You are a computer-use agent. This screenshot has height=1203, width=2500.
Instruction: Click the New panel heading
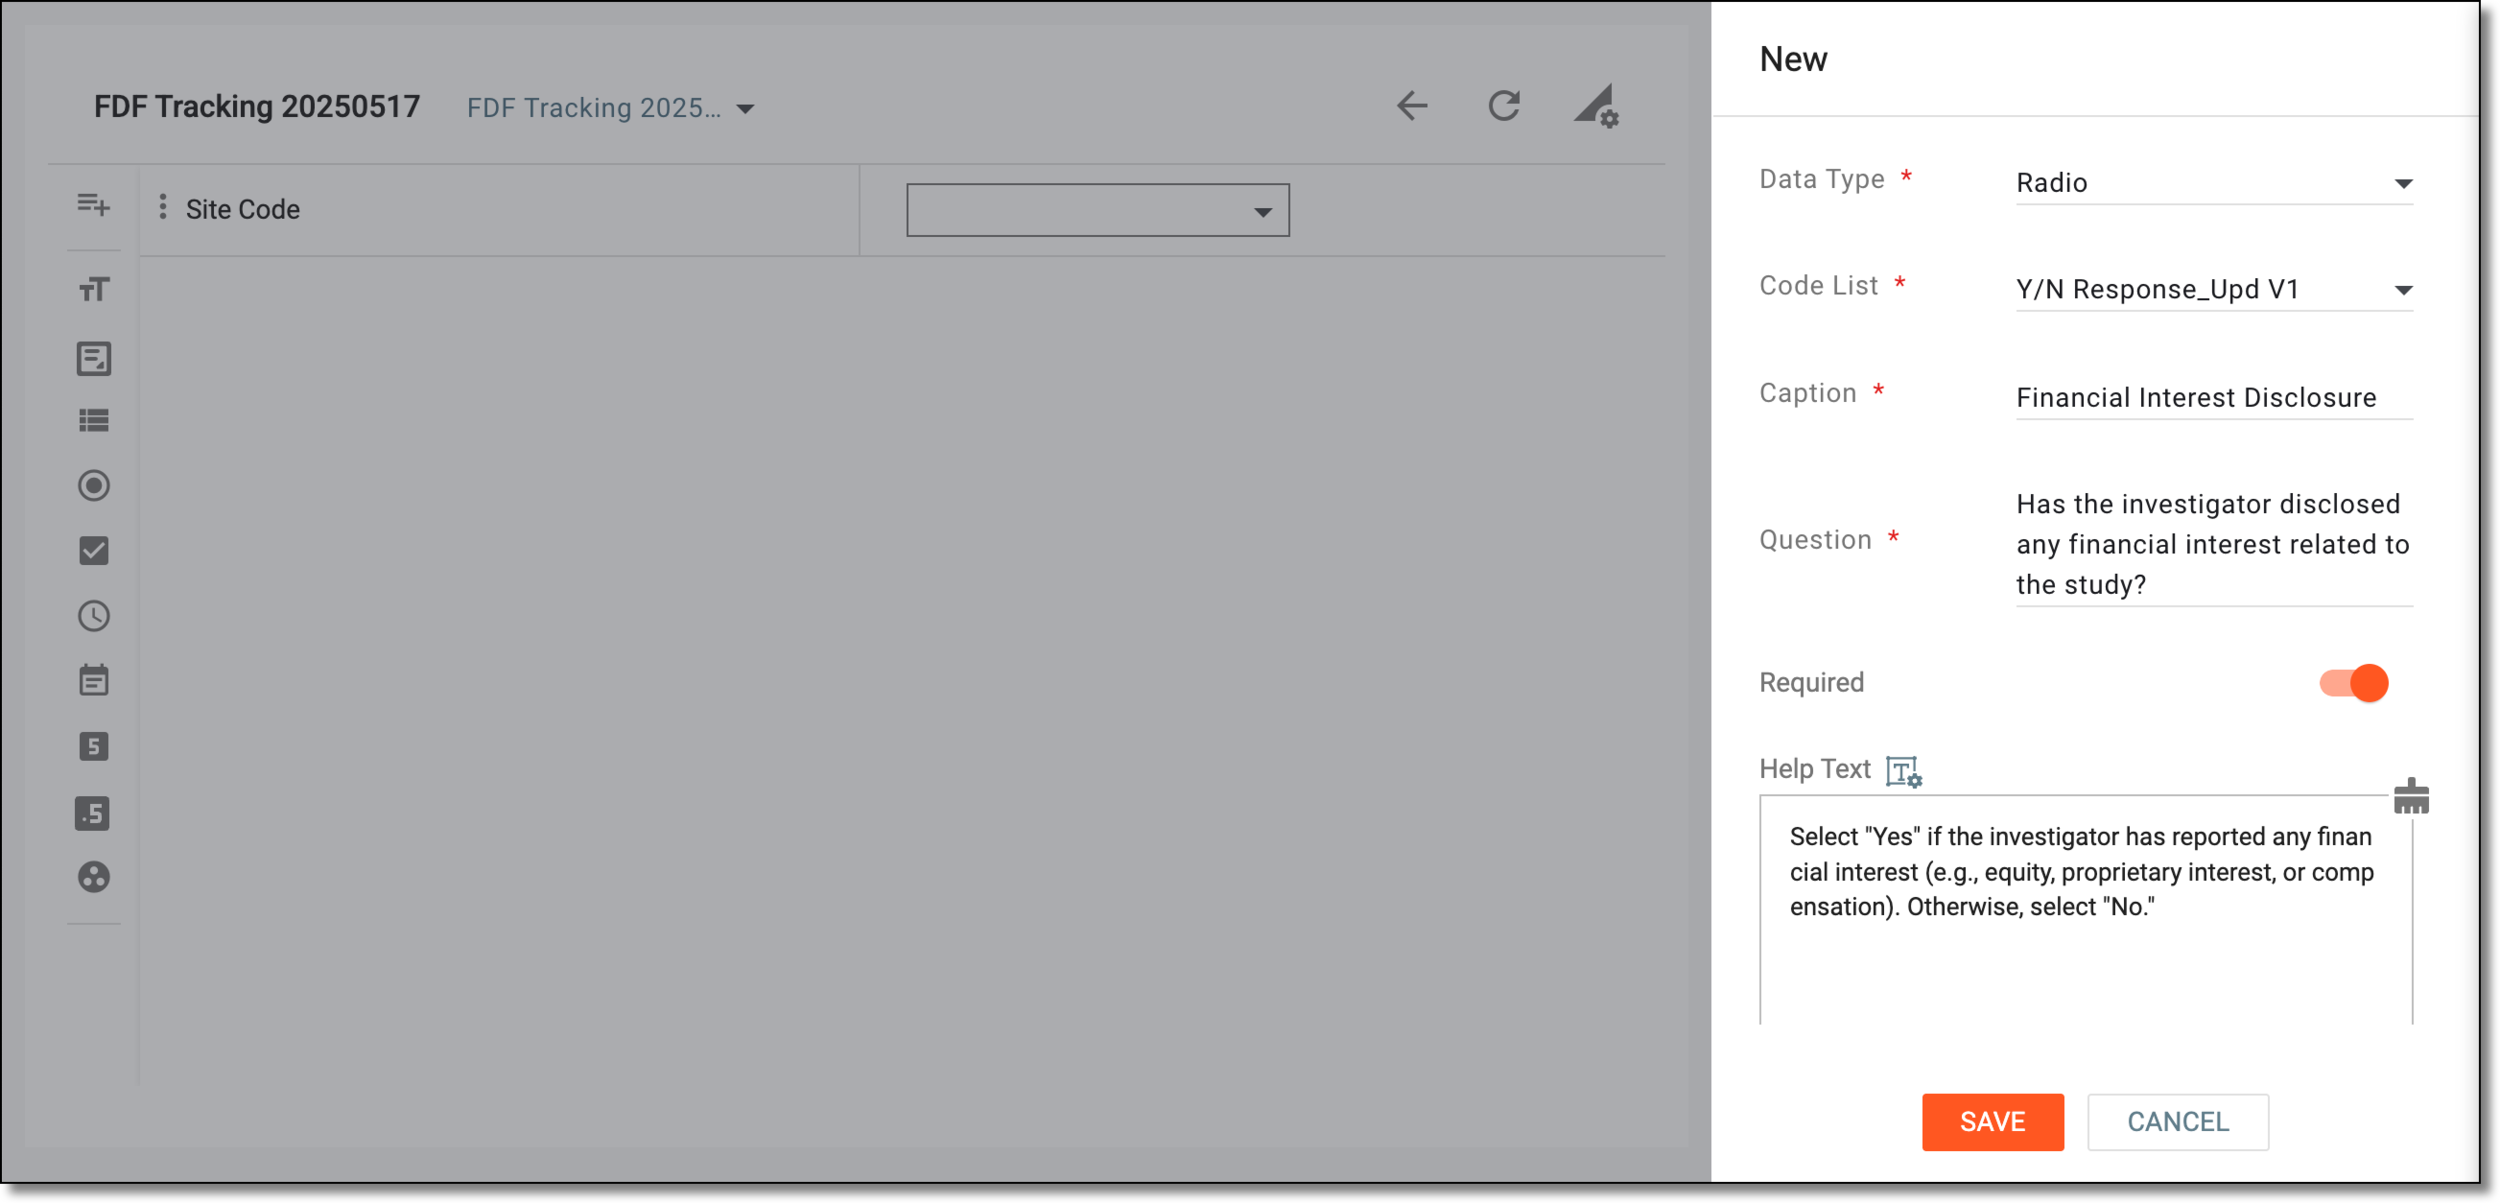(x=1793, y=59)
